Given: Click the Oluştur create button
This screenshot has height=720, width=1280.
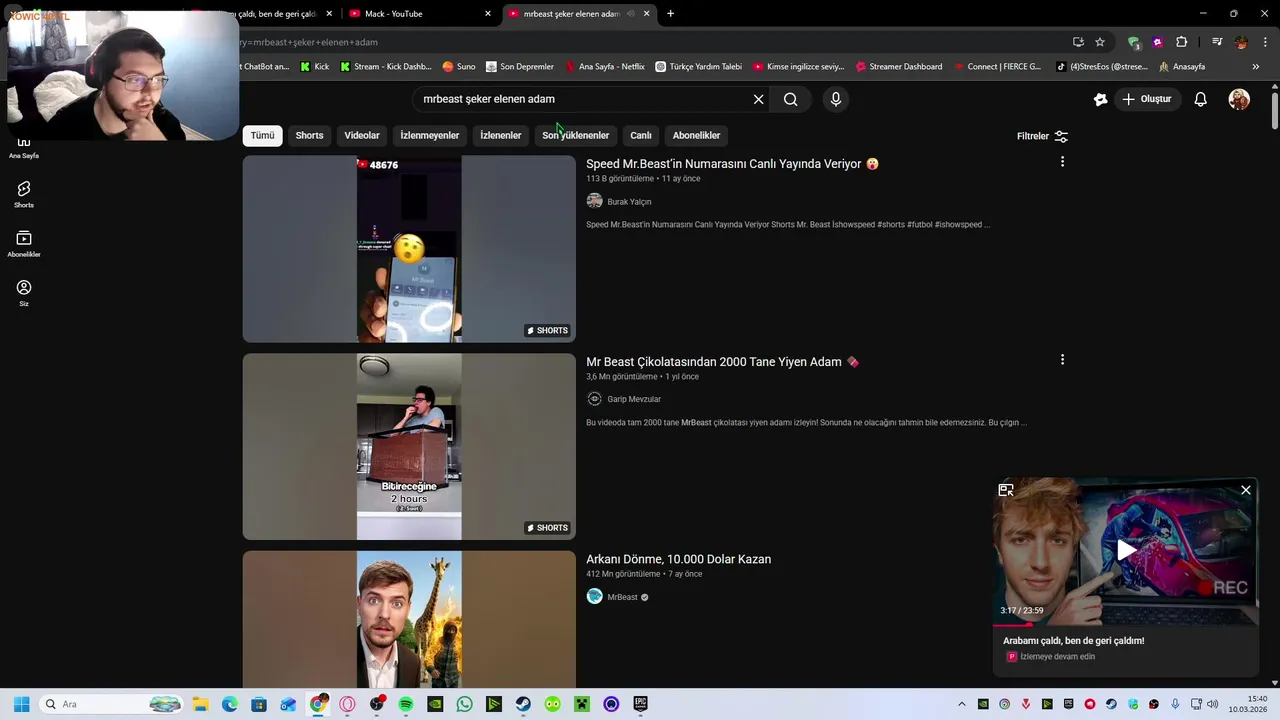Looking at the screenshot, I should tap(1146, 99).
